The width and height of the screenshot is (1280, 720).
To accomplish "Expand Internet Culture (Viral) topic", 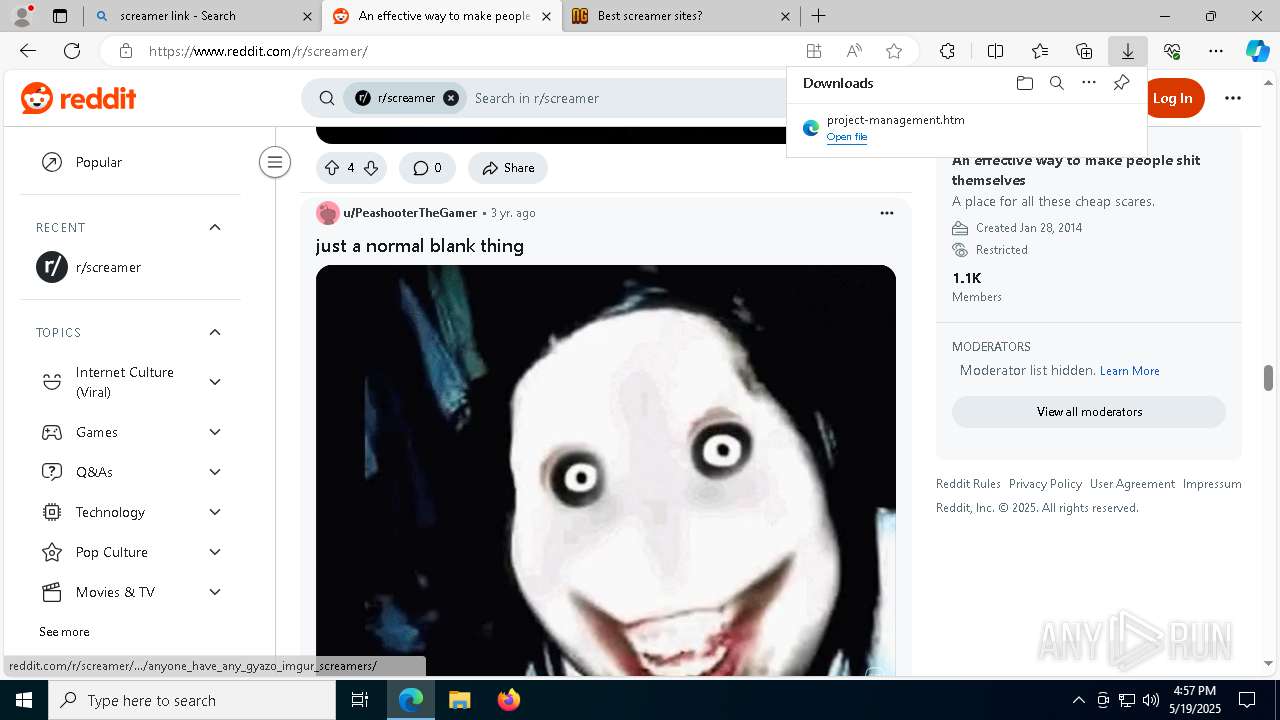I will (215, 382).
